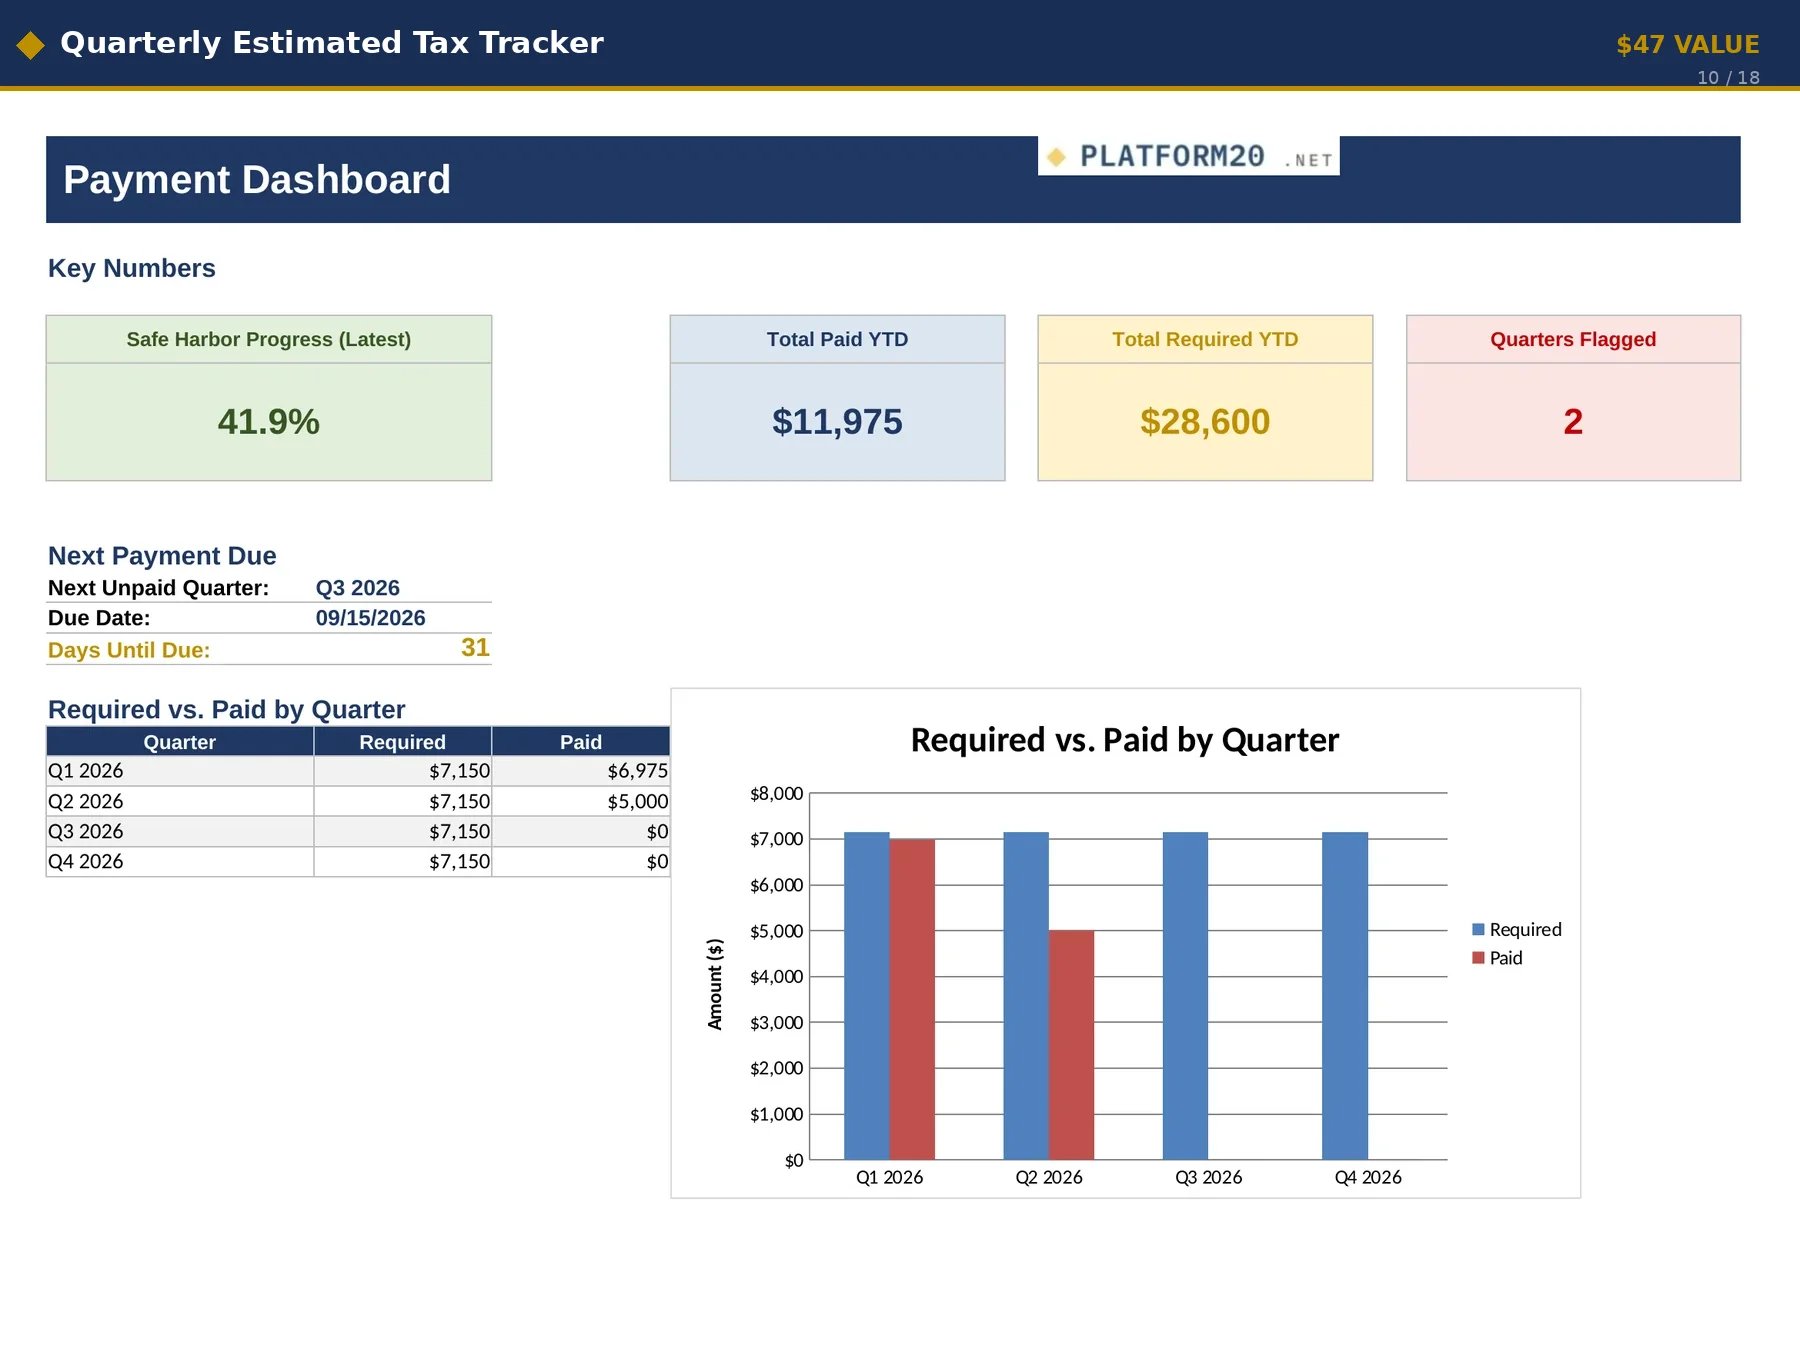
Task: Click the $28,600 total required value
Action: click(1205, 422)
